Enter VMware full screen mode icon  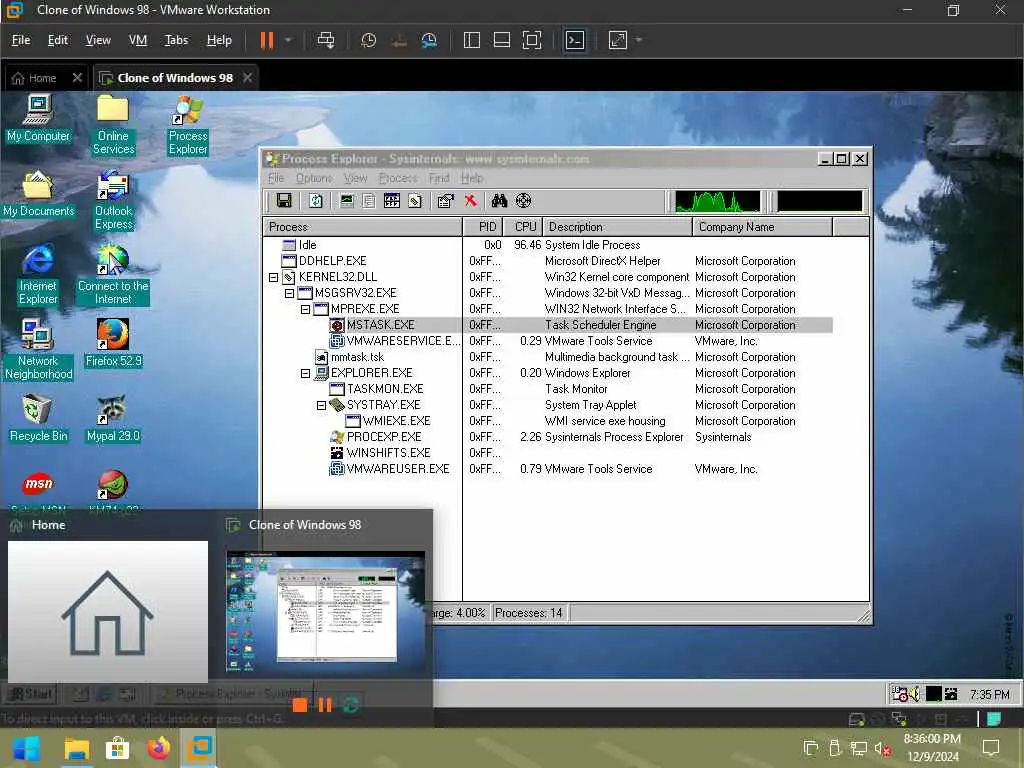[x=532, y=40]
